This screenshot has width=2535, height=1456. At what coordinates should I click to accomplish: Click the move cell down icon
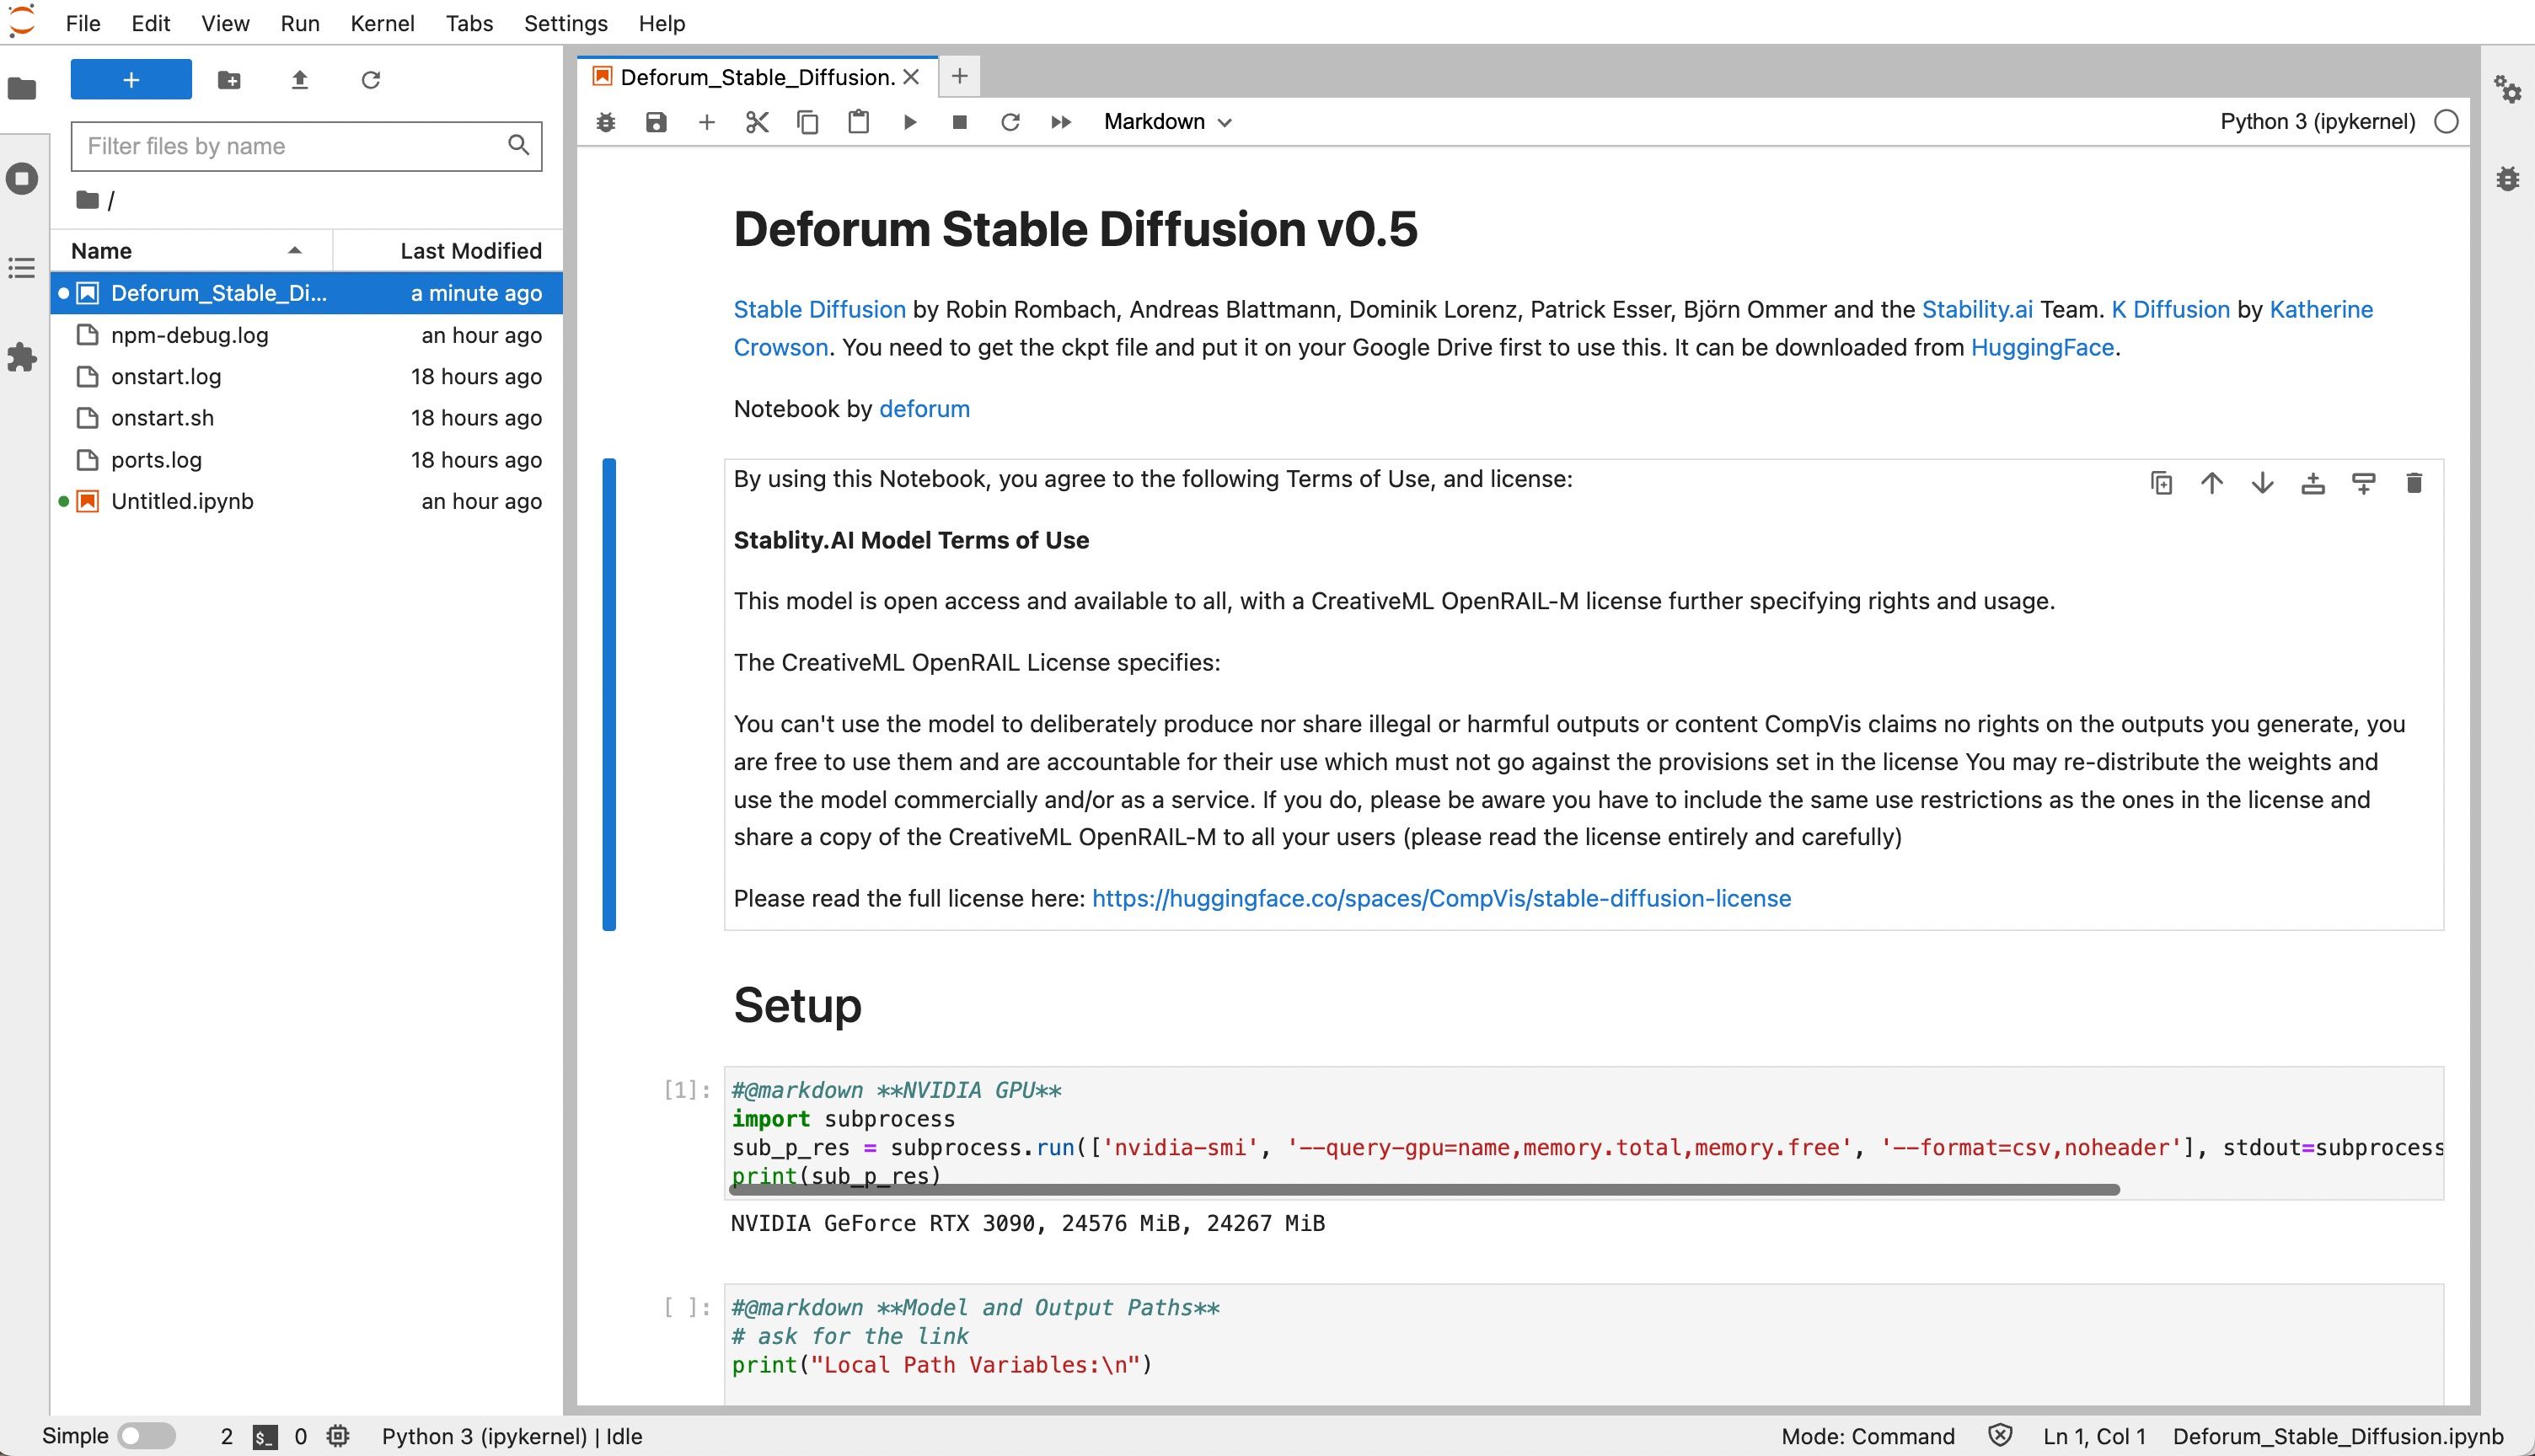click(x=2262, y=483)
